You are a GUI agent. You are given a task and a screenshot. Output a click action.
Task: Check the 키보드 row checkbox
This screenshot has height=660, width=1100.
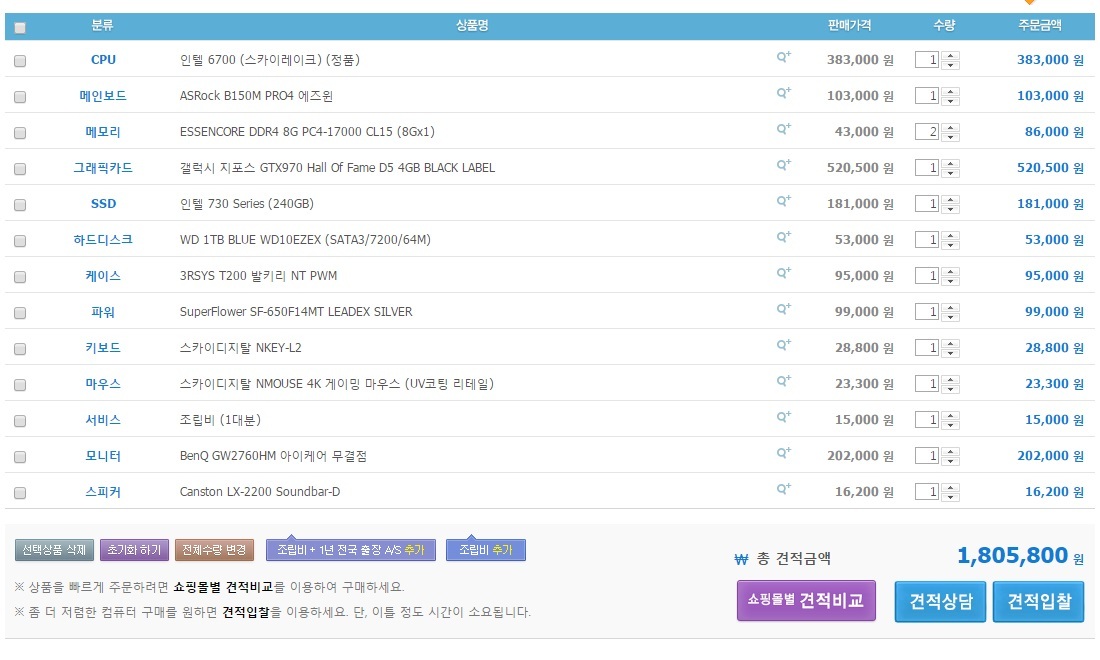pyautogui.click(x=20, y=349)
